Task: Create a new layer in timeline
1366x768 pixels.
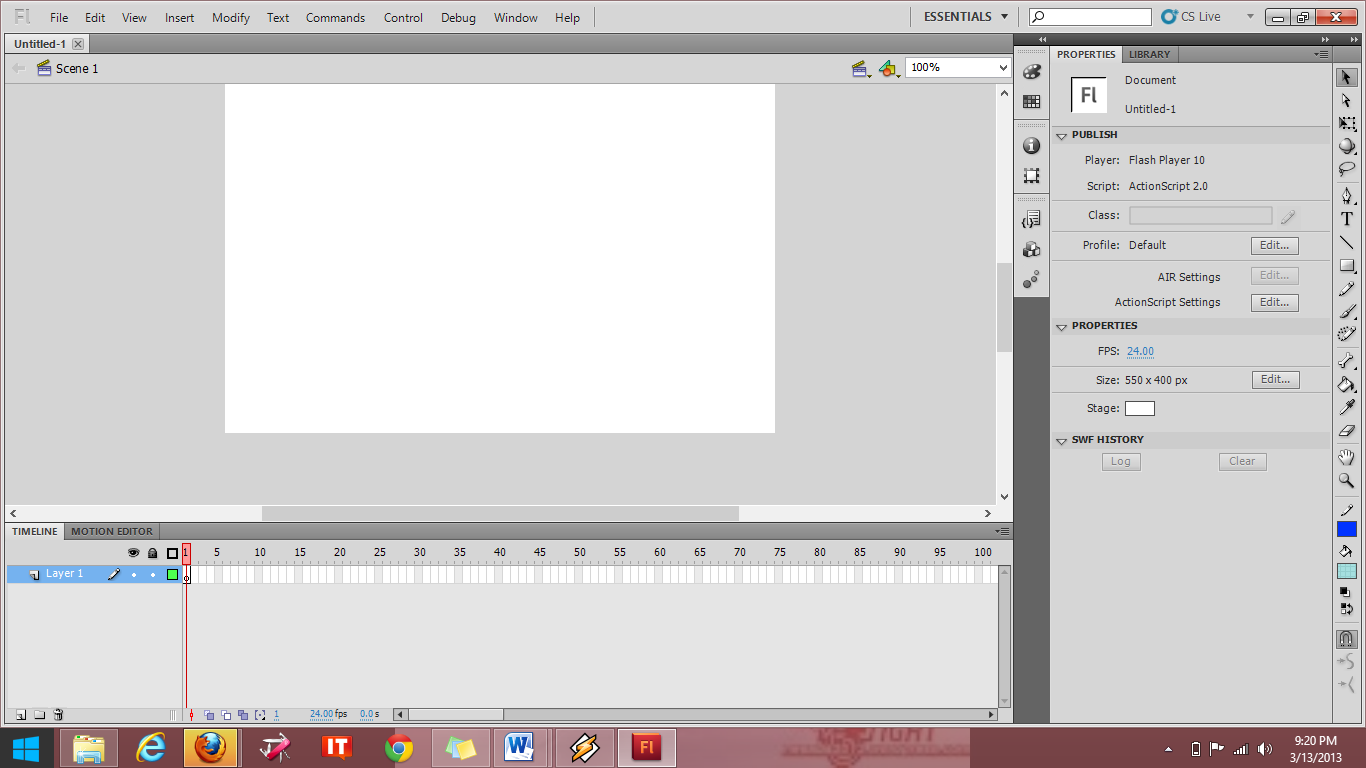Action: [22, 715]
